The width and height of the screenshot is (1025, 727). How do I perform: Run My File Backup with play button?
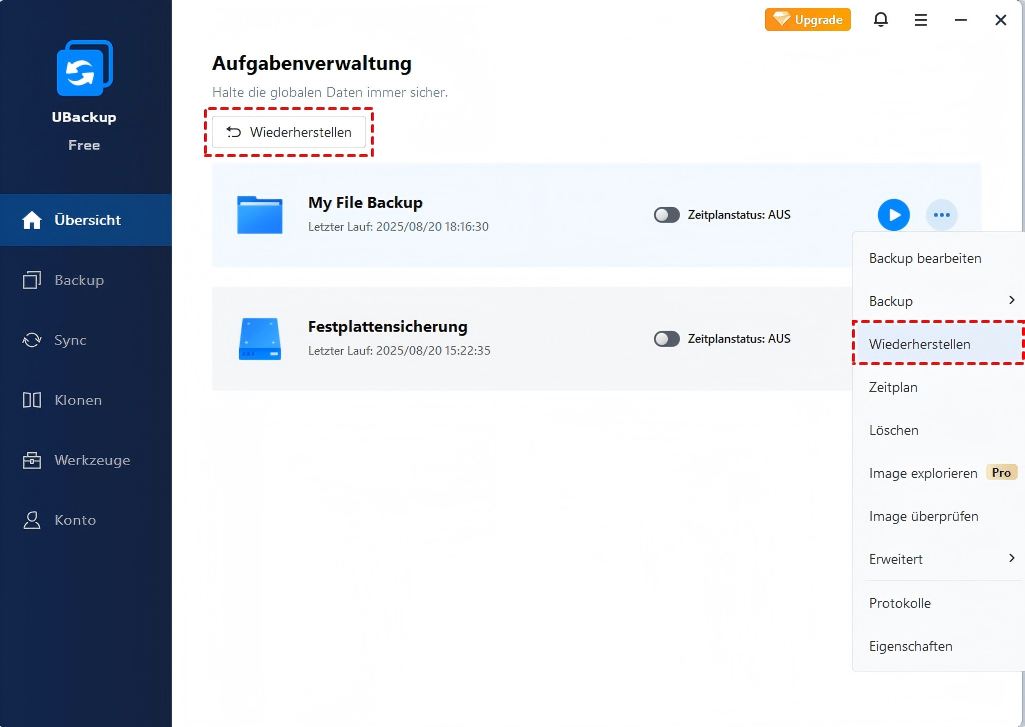click(893, 215)
